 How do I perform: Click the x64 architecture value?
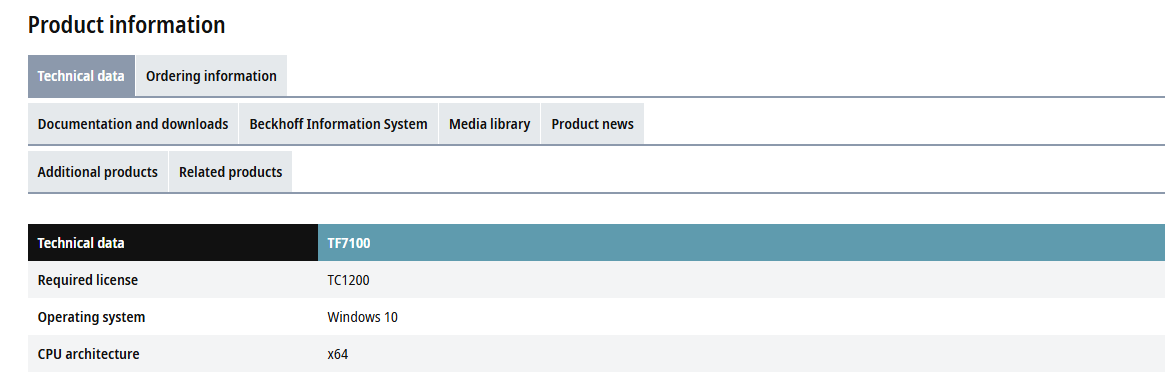pos(338,354)
